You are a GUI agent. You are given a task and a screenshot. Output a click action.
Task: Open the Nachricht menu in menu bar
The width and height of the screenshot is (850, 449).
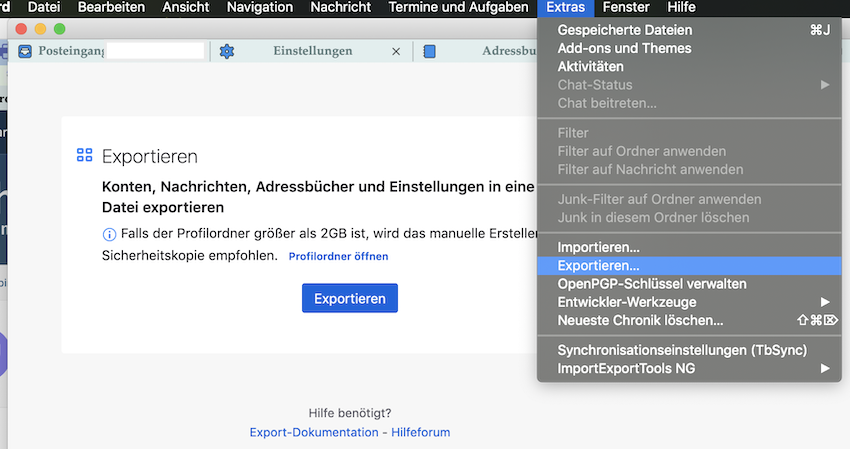pos(341,8)
